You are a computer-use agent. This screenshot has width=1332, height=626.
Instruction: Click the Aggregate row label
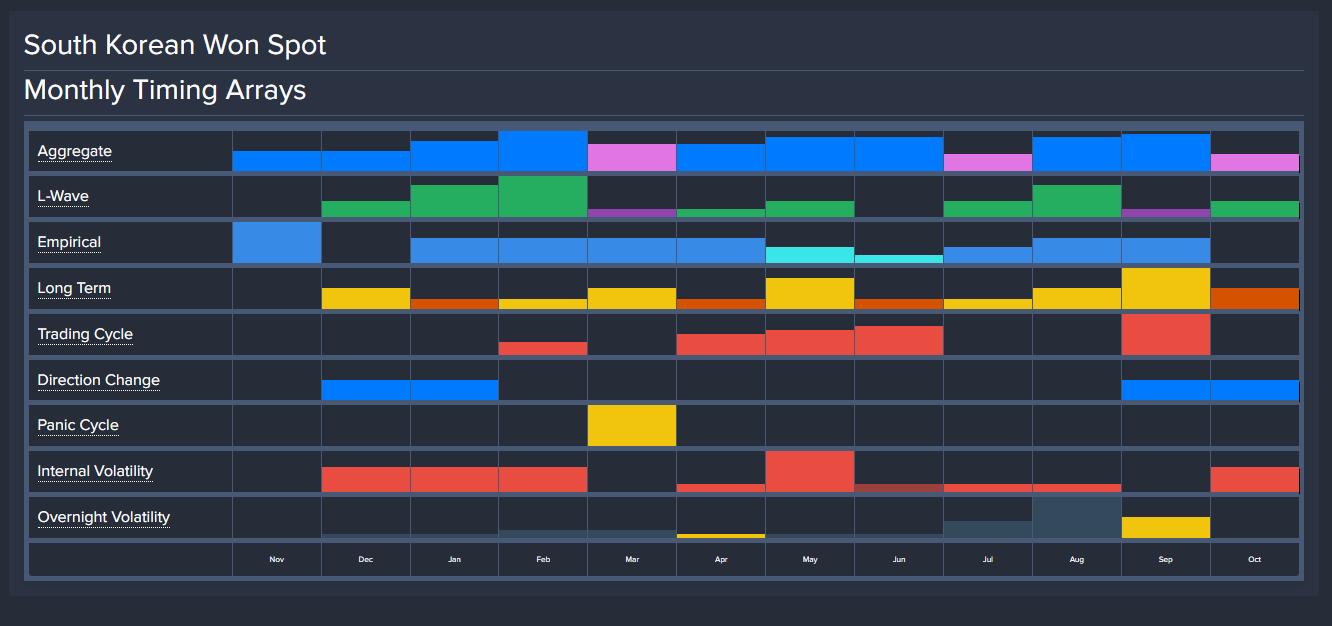(x=74, y=152)
